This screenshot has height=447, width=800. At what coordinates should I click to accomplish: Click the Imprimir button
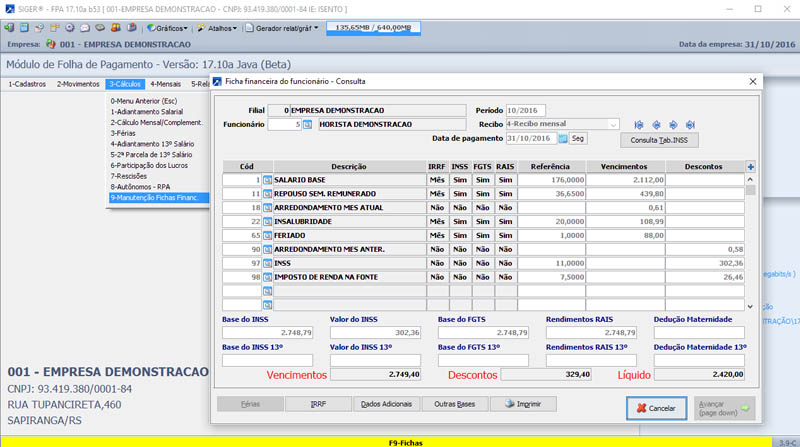pyautogui.click(x=523, y=404)
